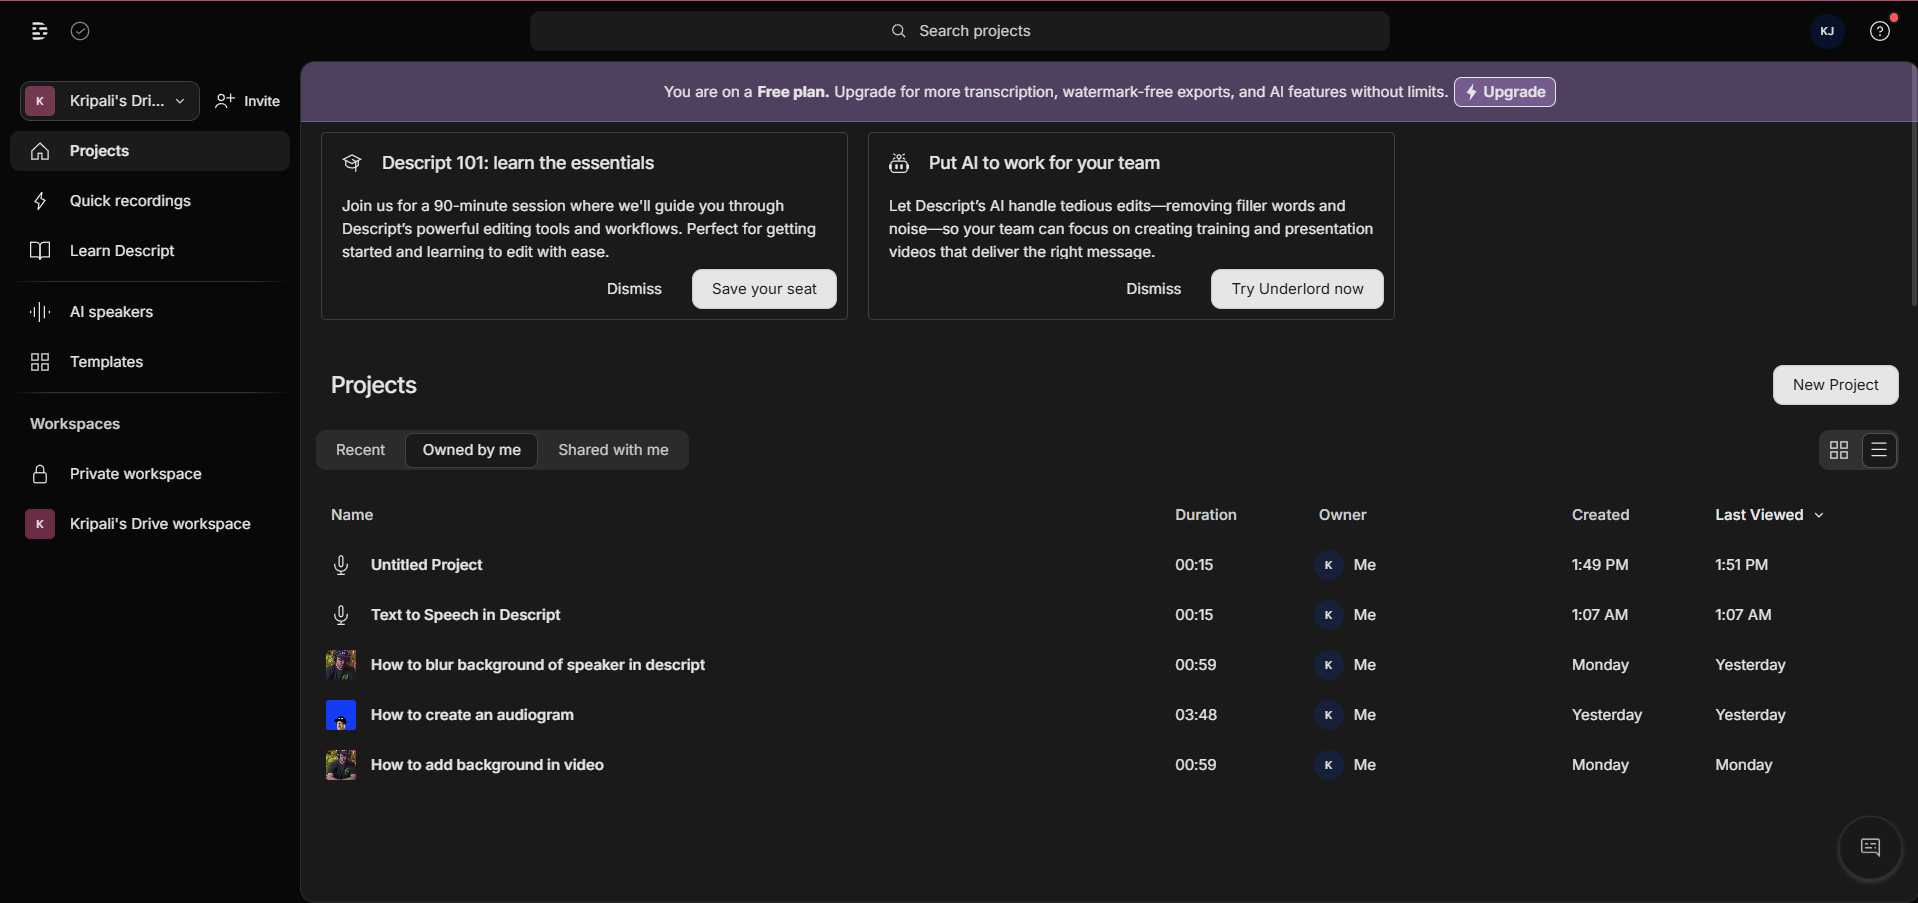Click the Upgrade plan button
This screenshot has width=1918, height=903.
tap(1504, 92)
